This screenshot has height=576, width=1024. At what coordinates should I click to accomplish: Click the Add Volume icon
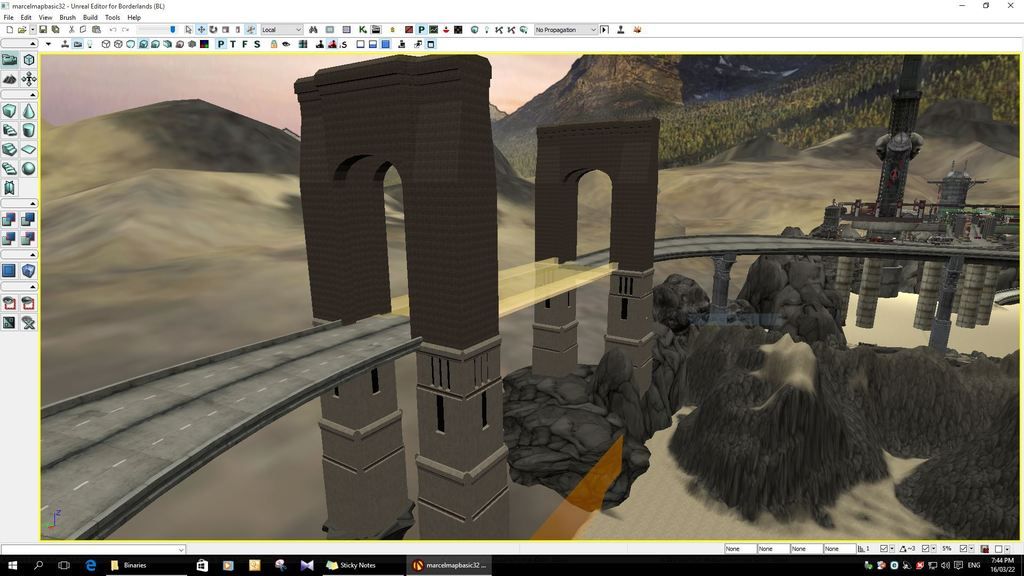point(29,270)
